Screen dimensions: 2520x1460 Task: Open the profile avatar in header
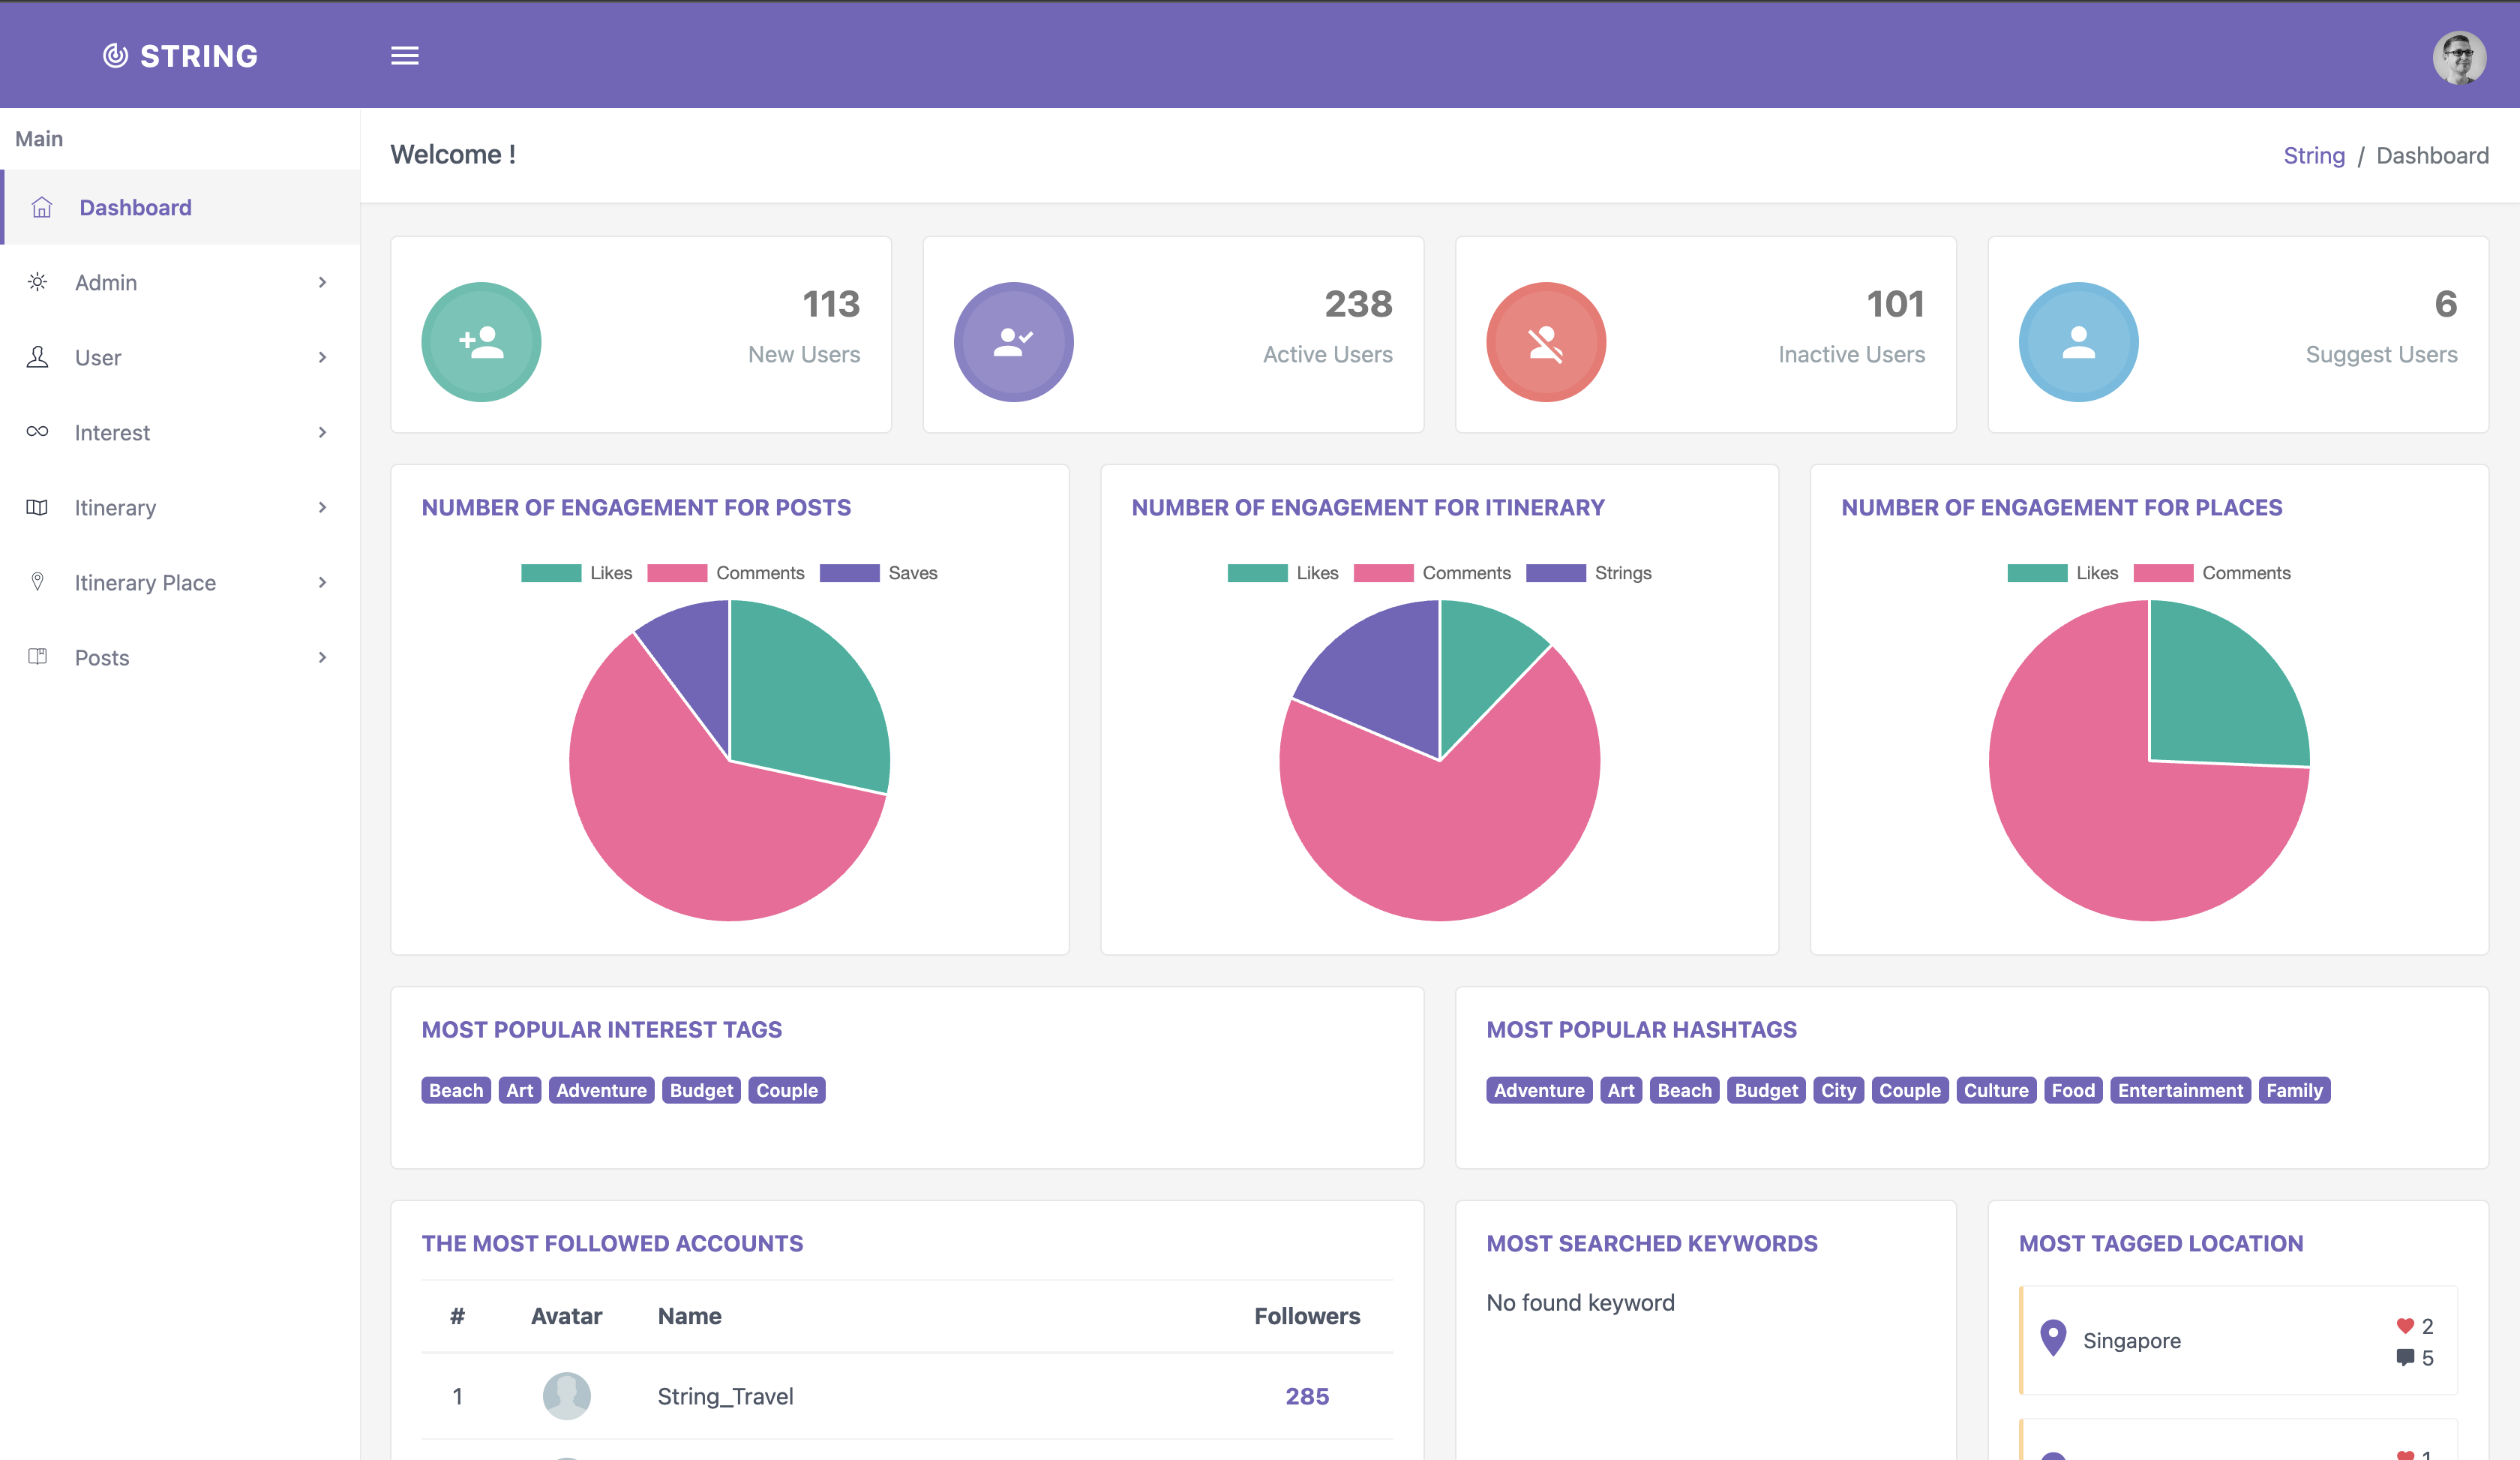2459,57
